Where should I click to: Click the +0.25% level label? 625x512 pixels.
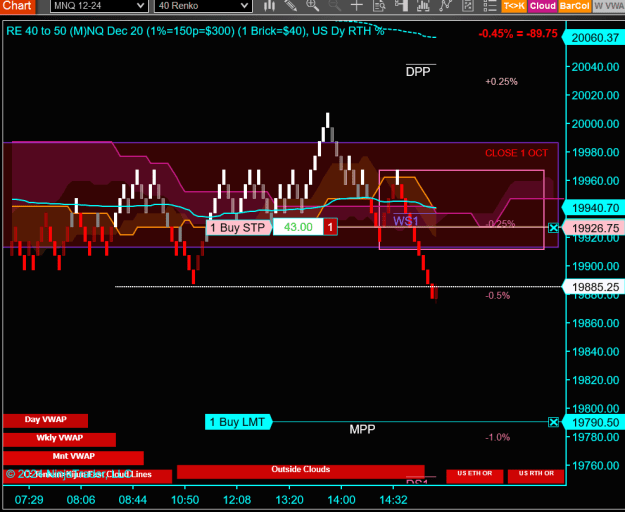tap(501, 82)
